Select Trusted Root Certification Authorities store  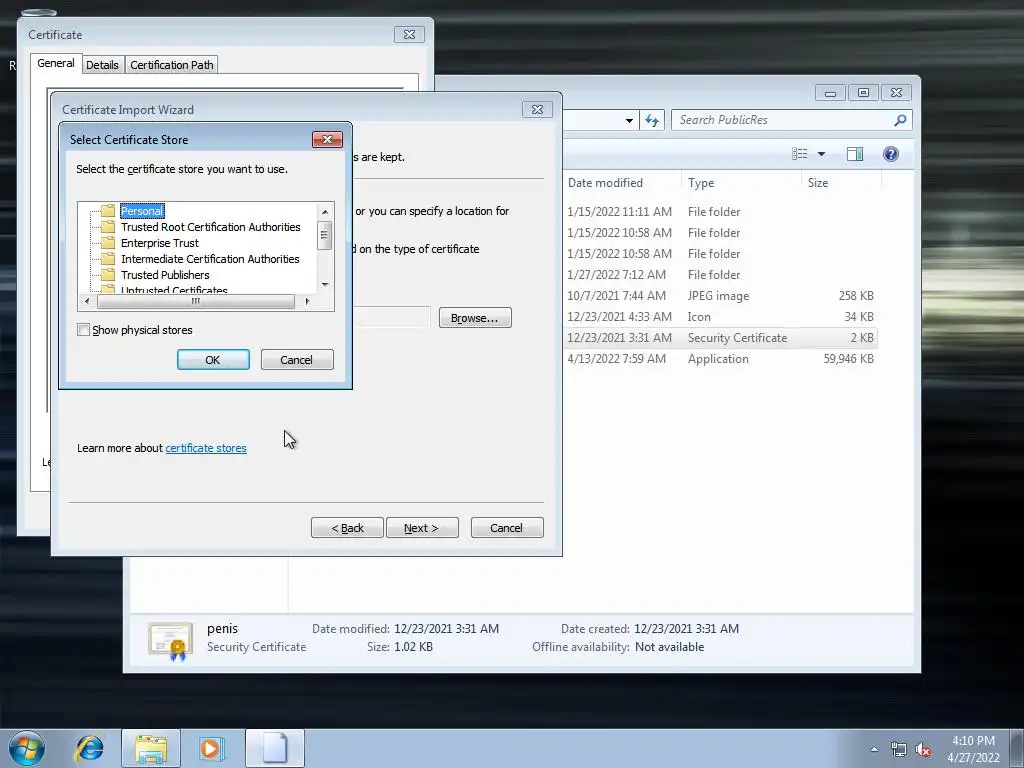[x=210, y=227]
